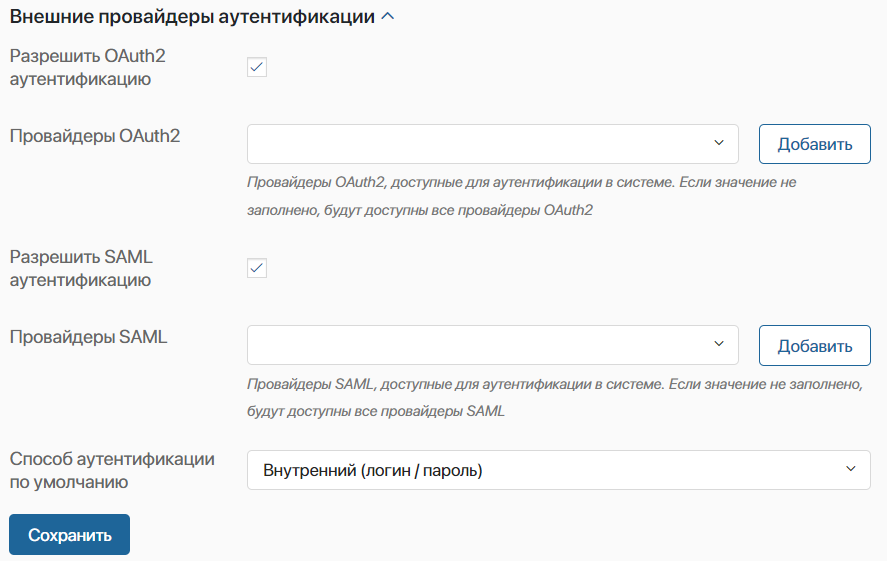The height and width of the screenshot is (561, 887).
Task: Open the Провайдеры OAuth2 dropdown
Action: 493,144
